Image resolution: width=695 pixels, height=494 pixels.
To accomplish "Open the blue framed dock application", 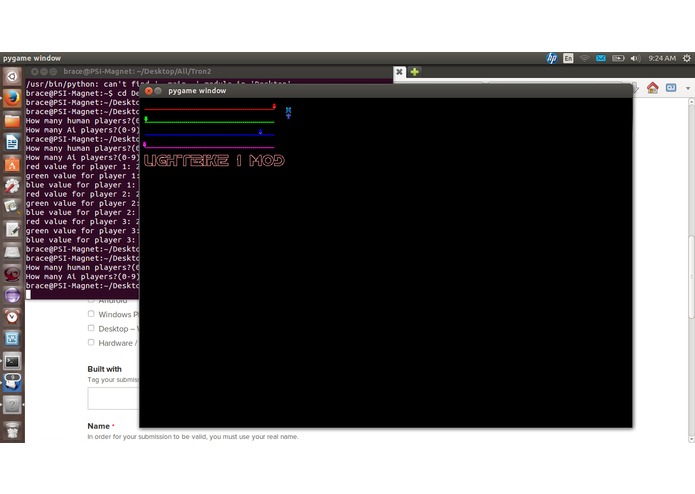I will (x=12, y=338).
